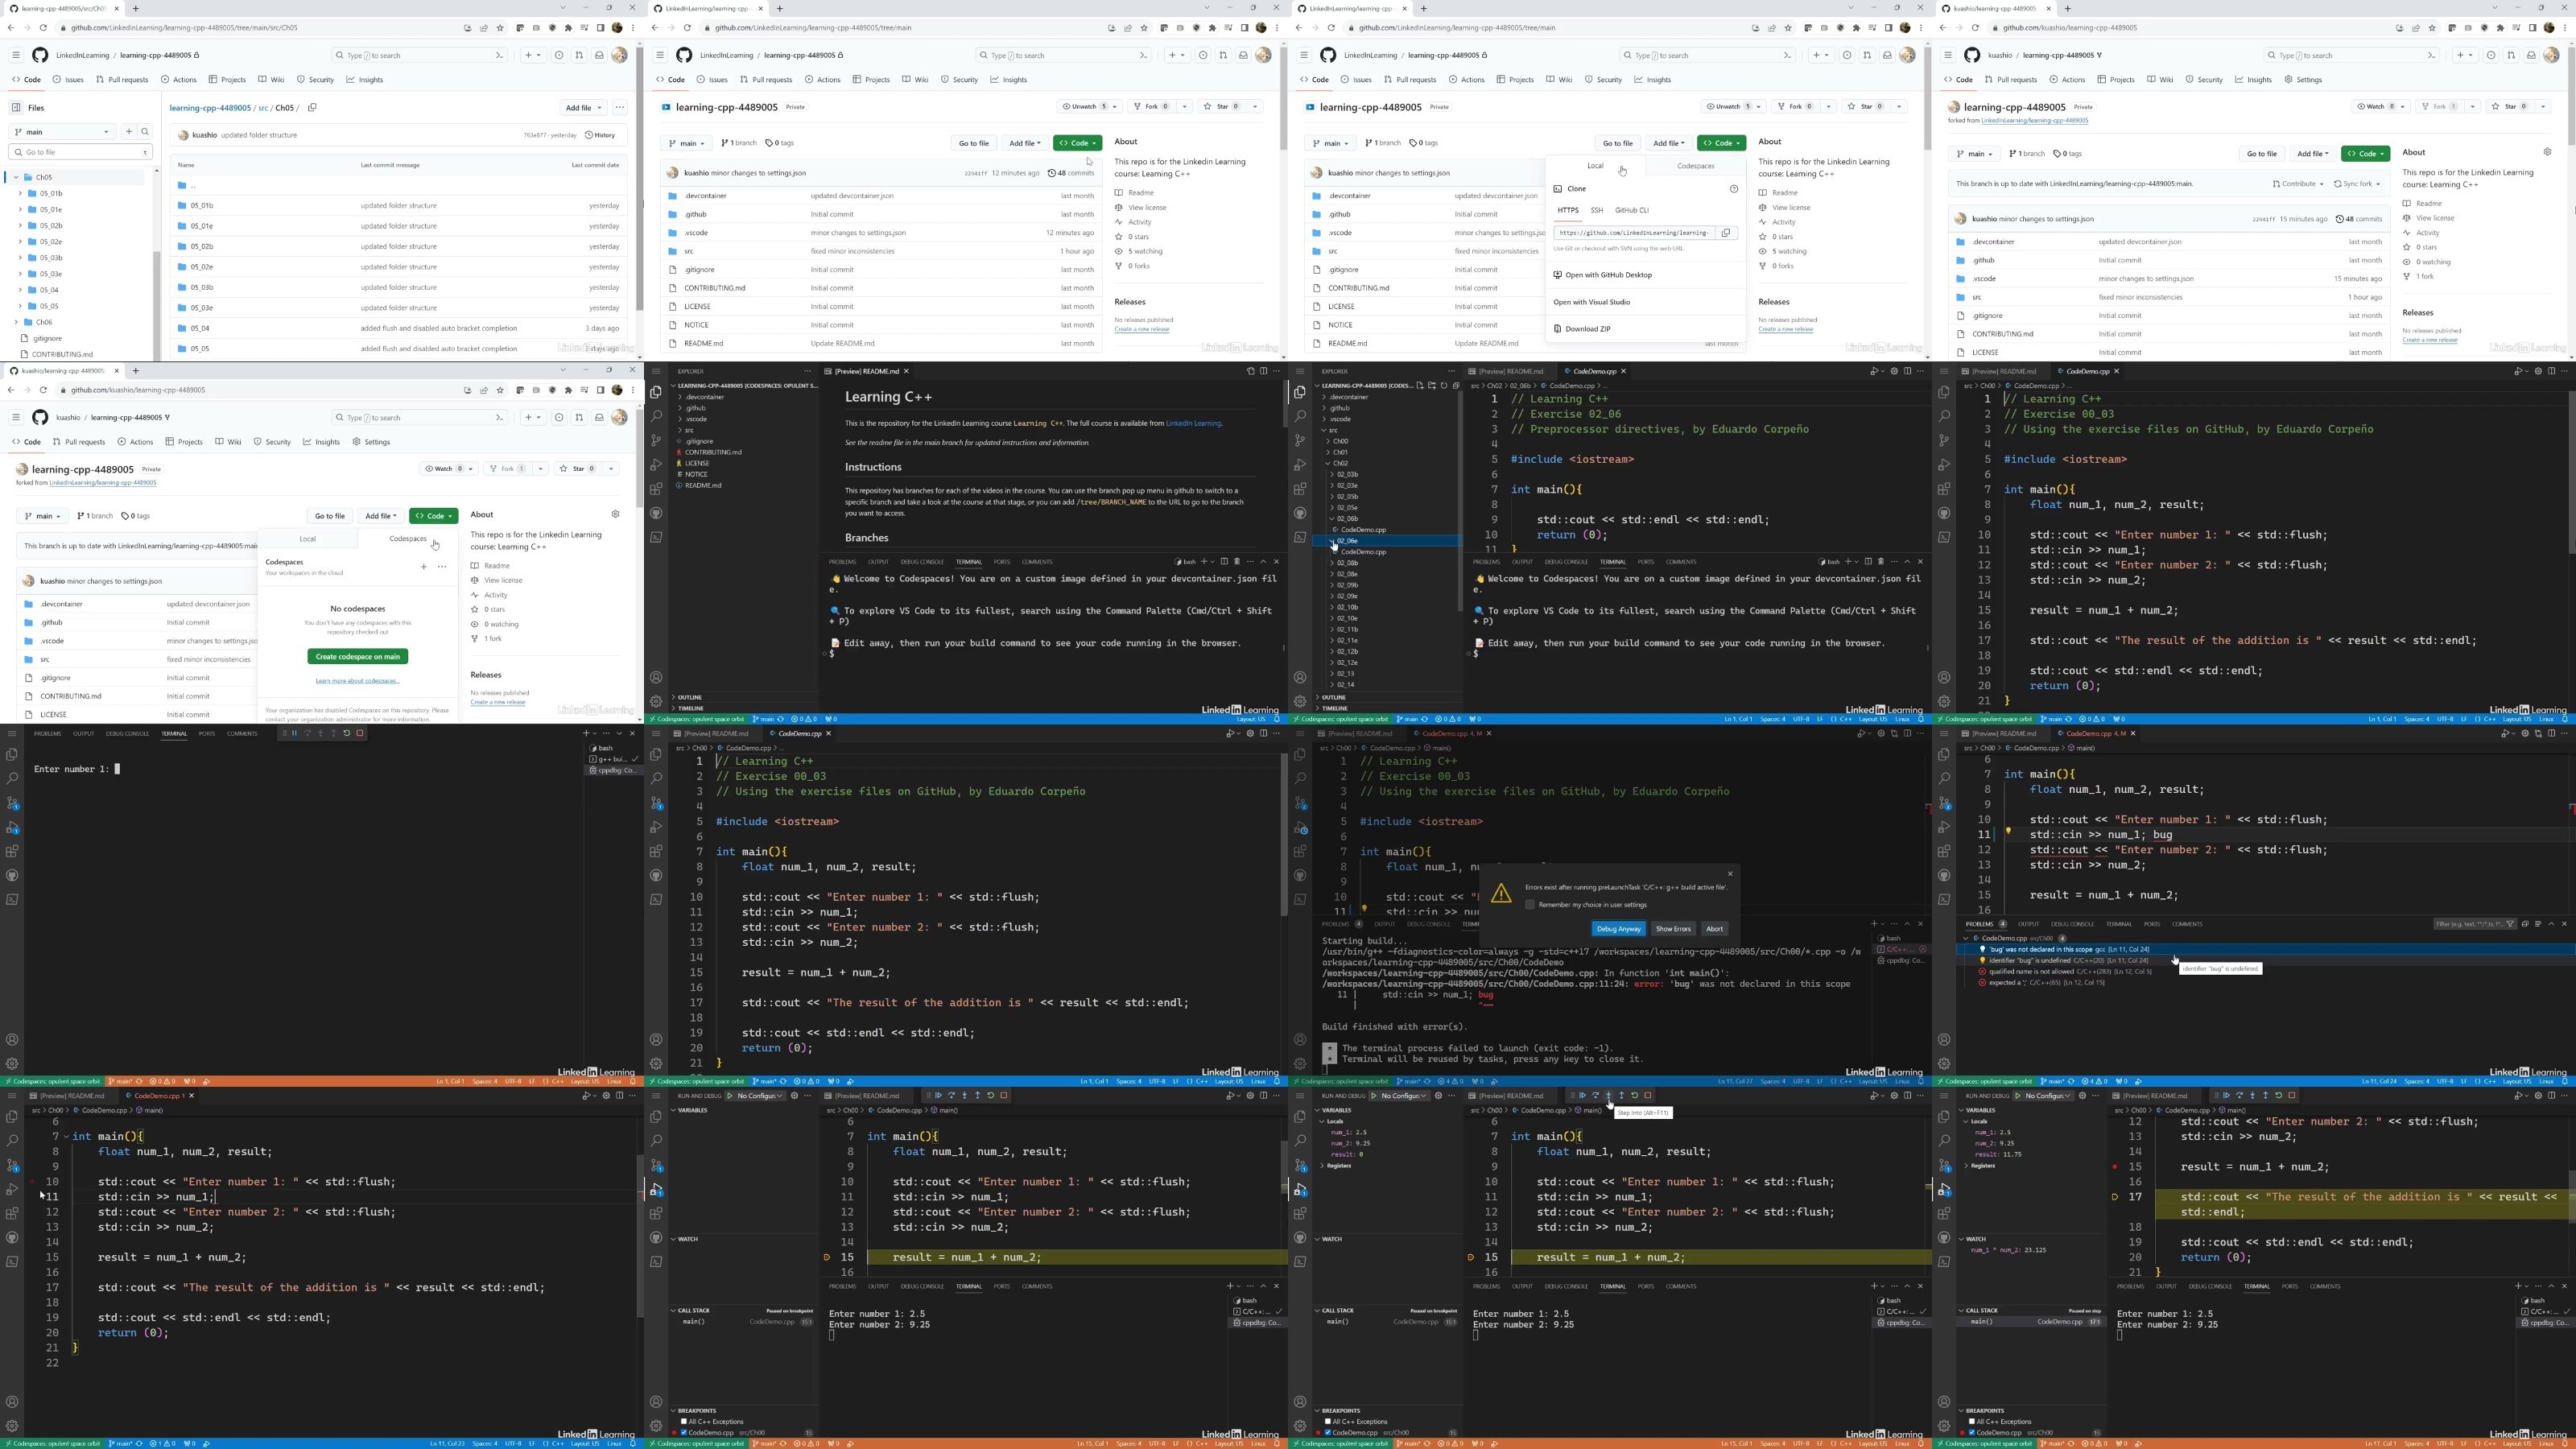Screen dimensions: 2576x1449
Task: Uncheck CodeDemo.cpp breakpoint in line-17 debug view
Action: tap(1972, 1432)
